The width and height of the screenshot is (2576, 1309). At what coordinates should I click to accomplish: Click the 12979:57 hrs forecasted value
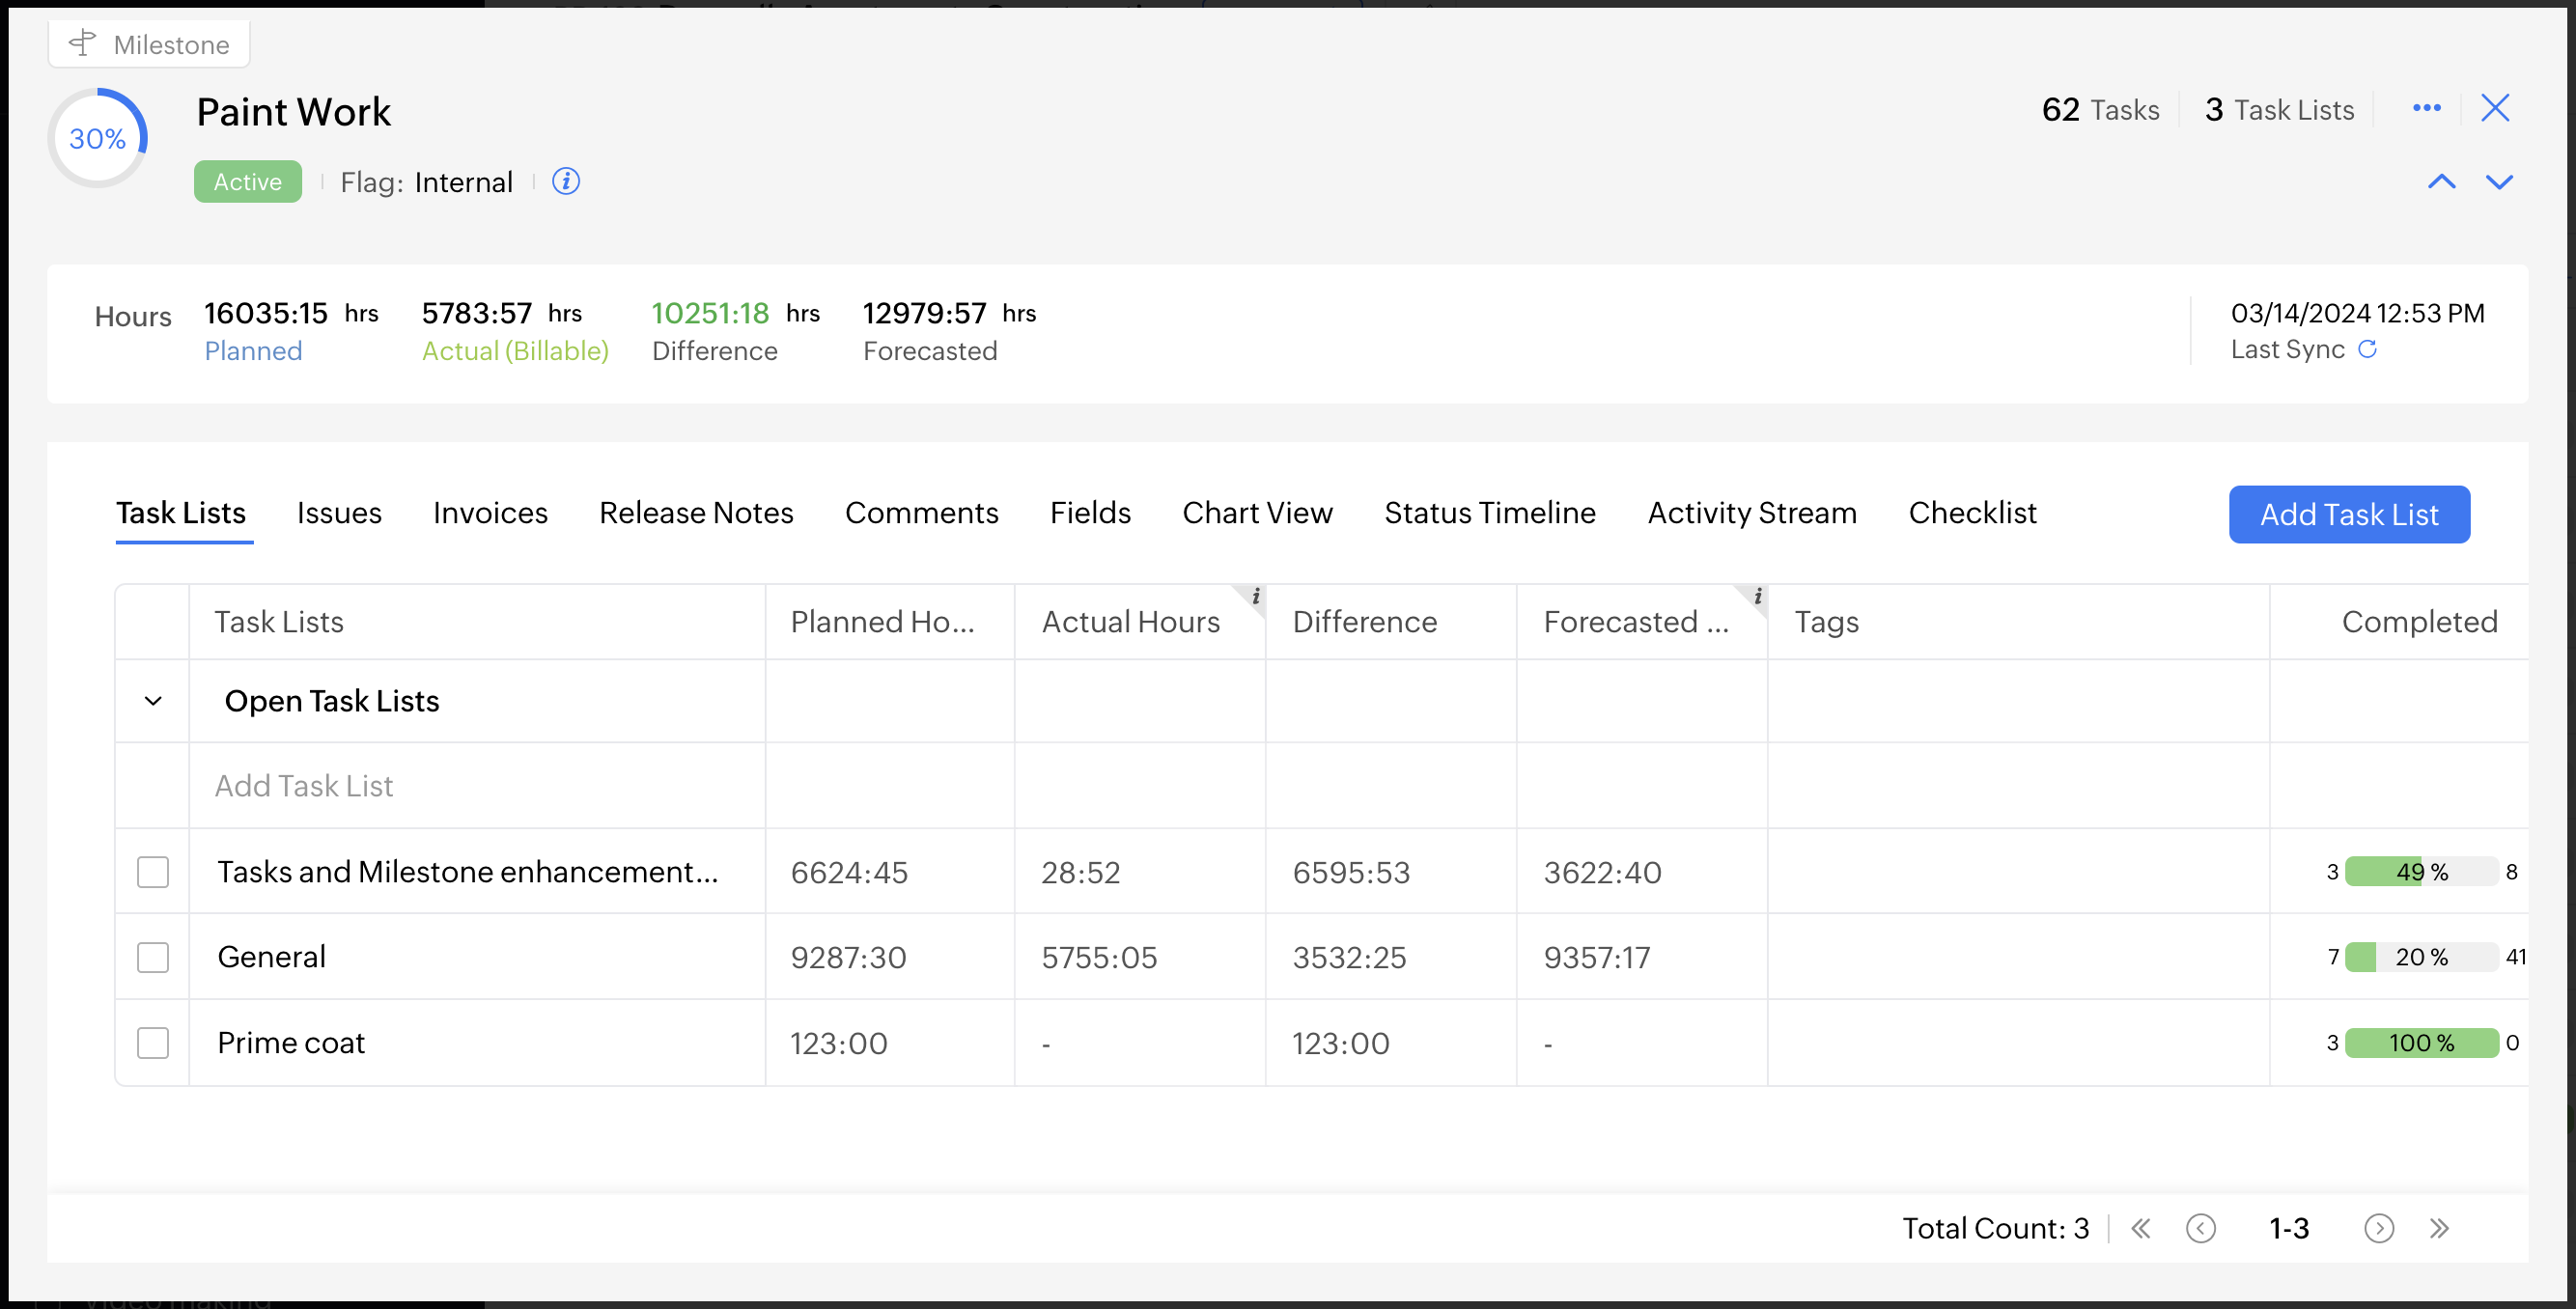coord(949,313)
